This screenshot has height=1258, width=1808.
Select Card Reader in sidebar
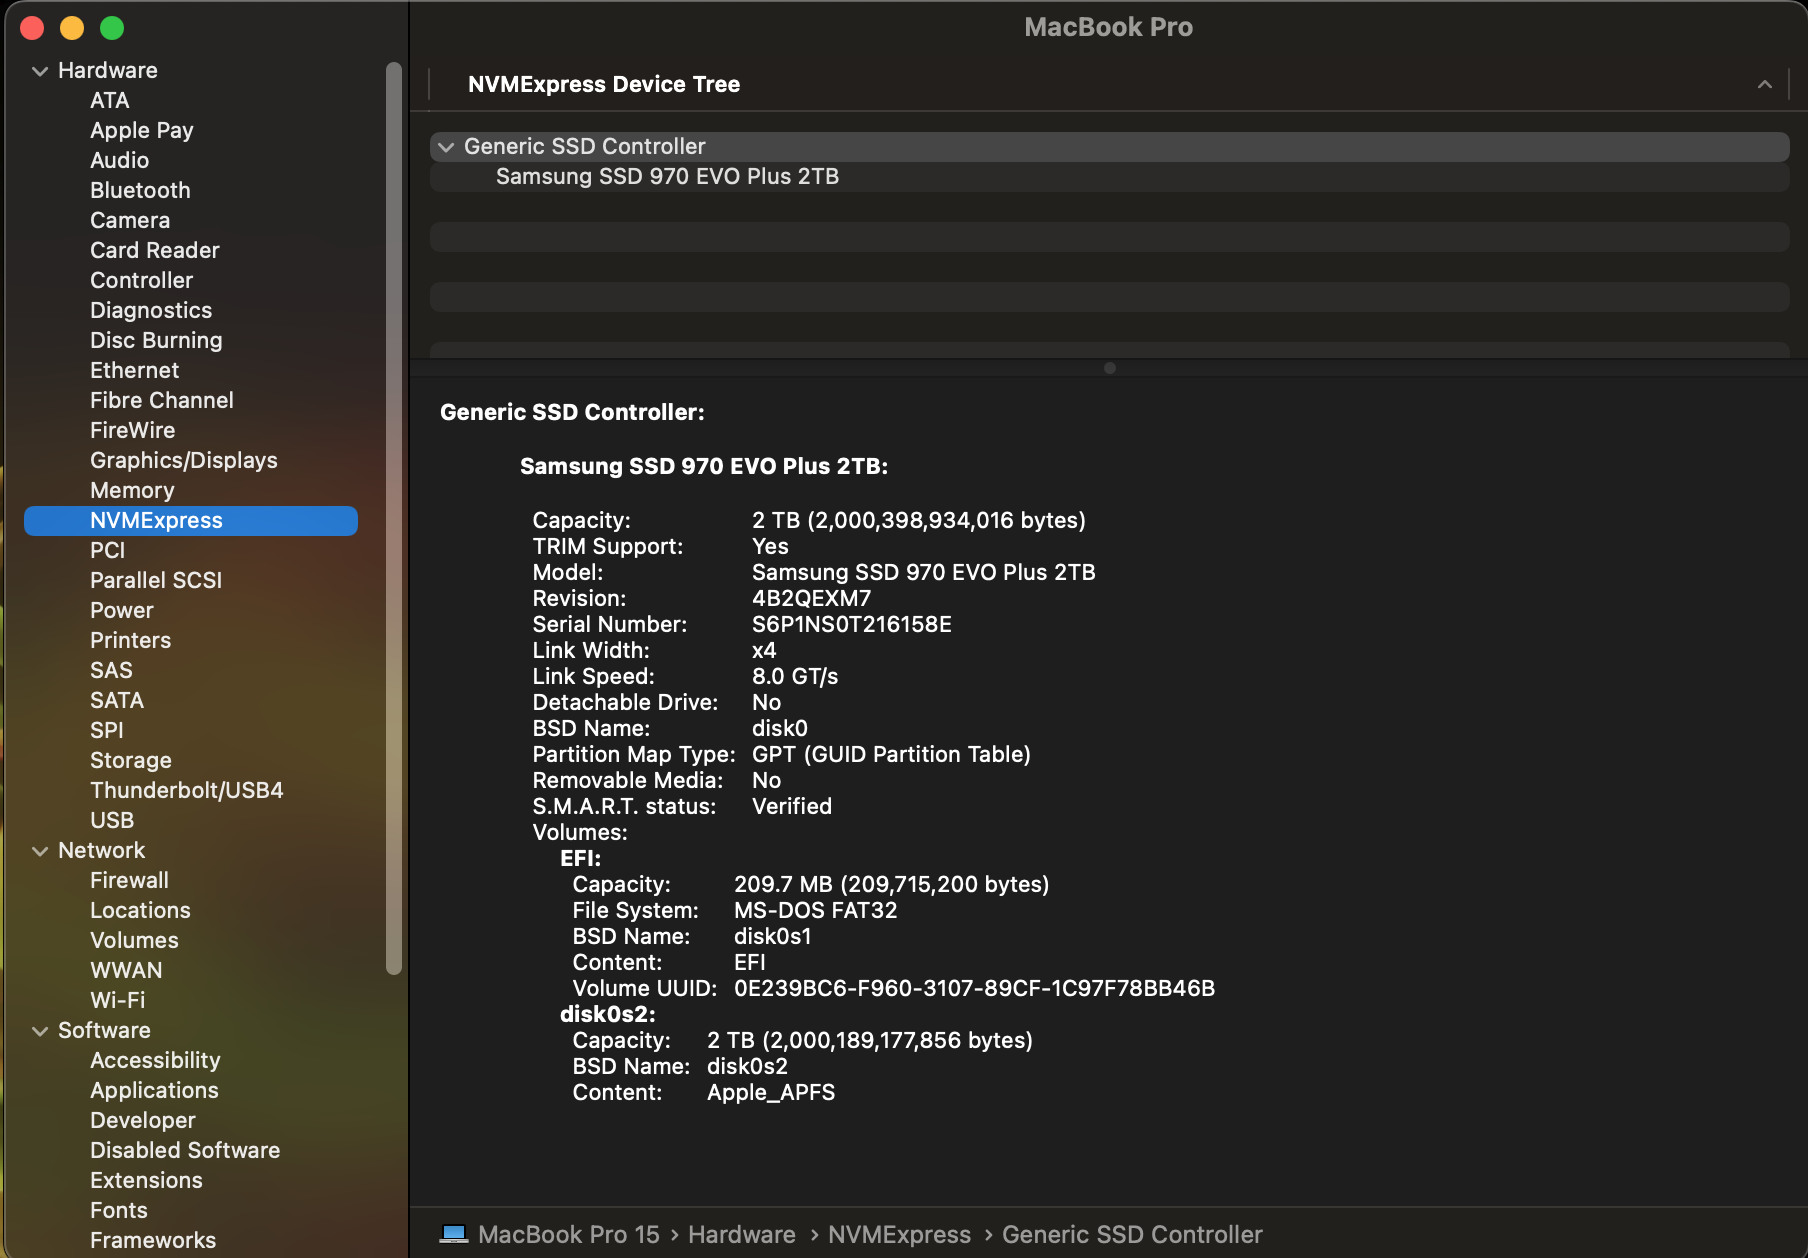coord(155,250)
